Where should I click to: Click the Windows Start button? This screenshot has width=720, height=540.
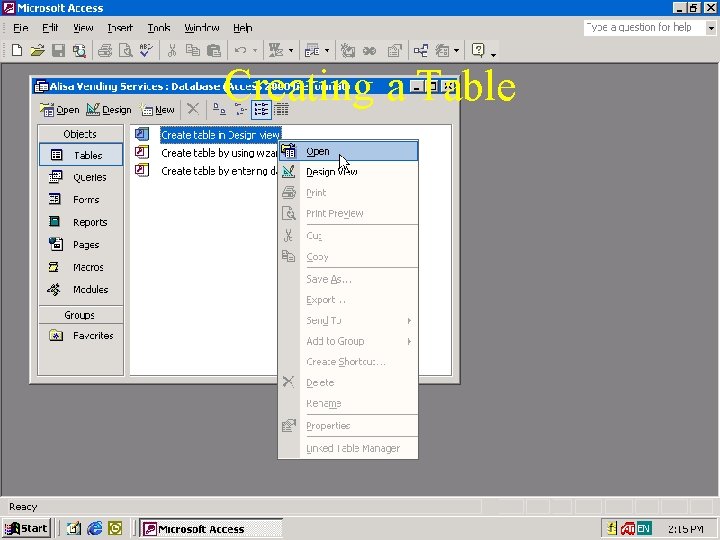coord(26,529)
